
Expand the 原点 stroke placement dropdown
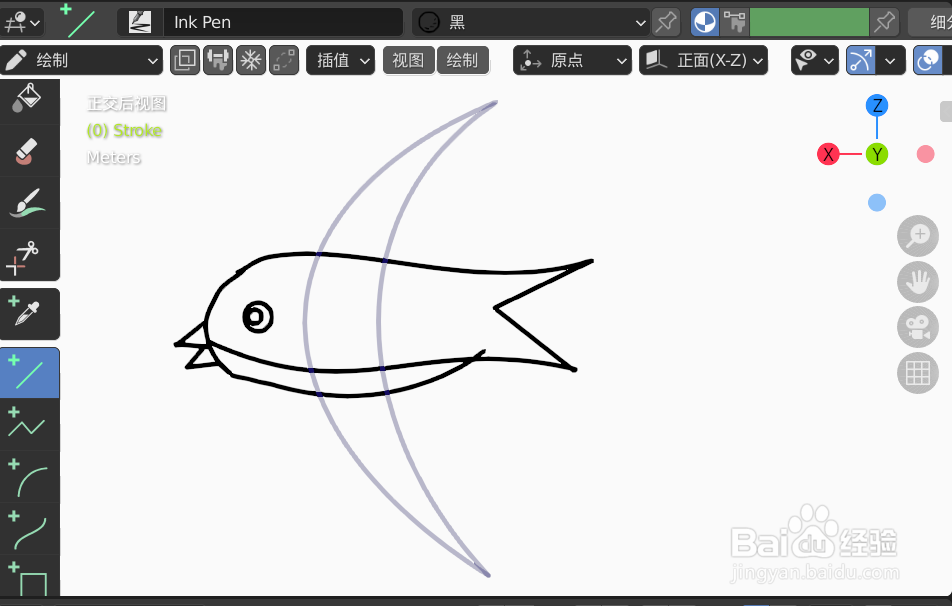pyautogui.click(x=572, y=60)
